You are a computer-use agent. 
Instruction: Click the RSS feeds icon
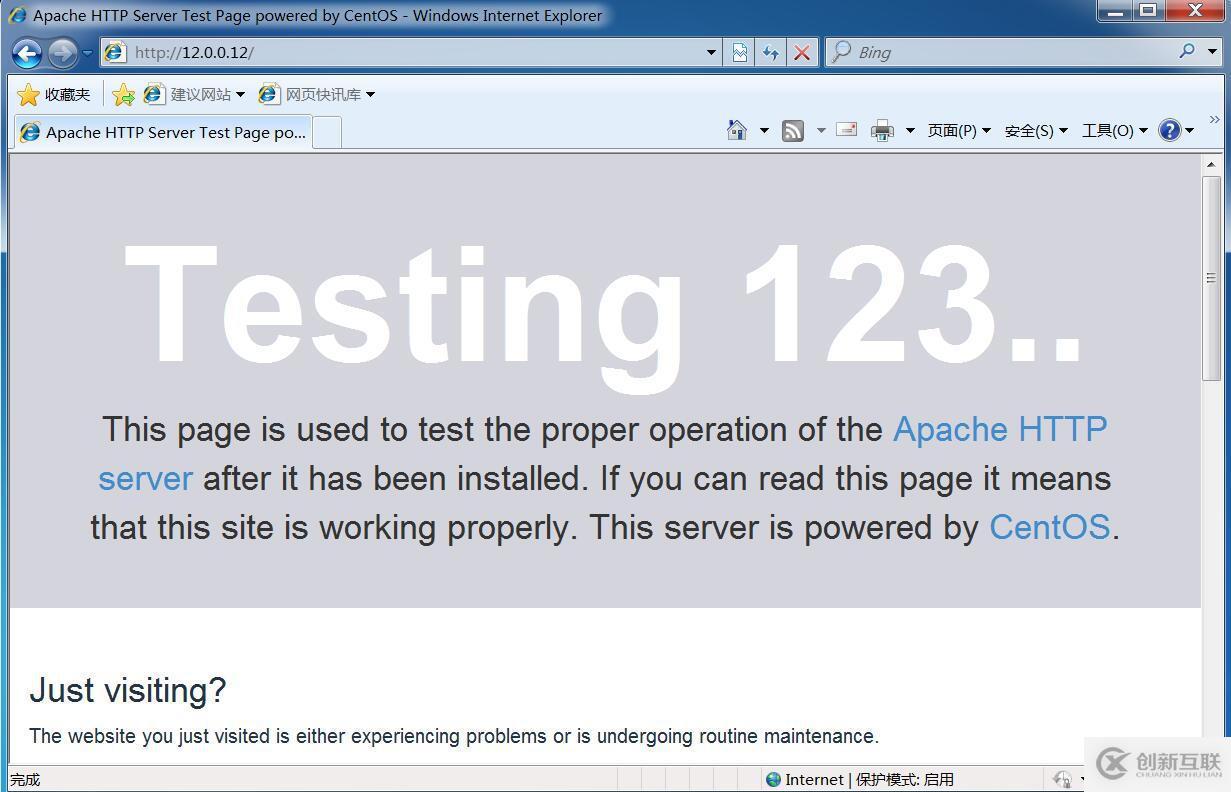click(793, 130)
